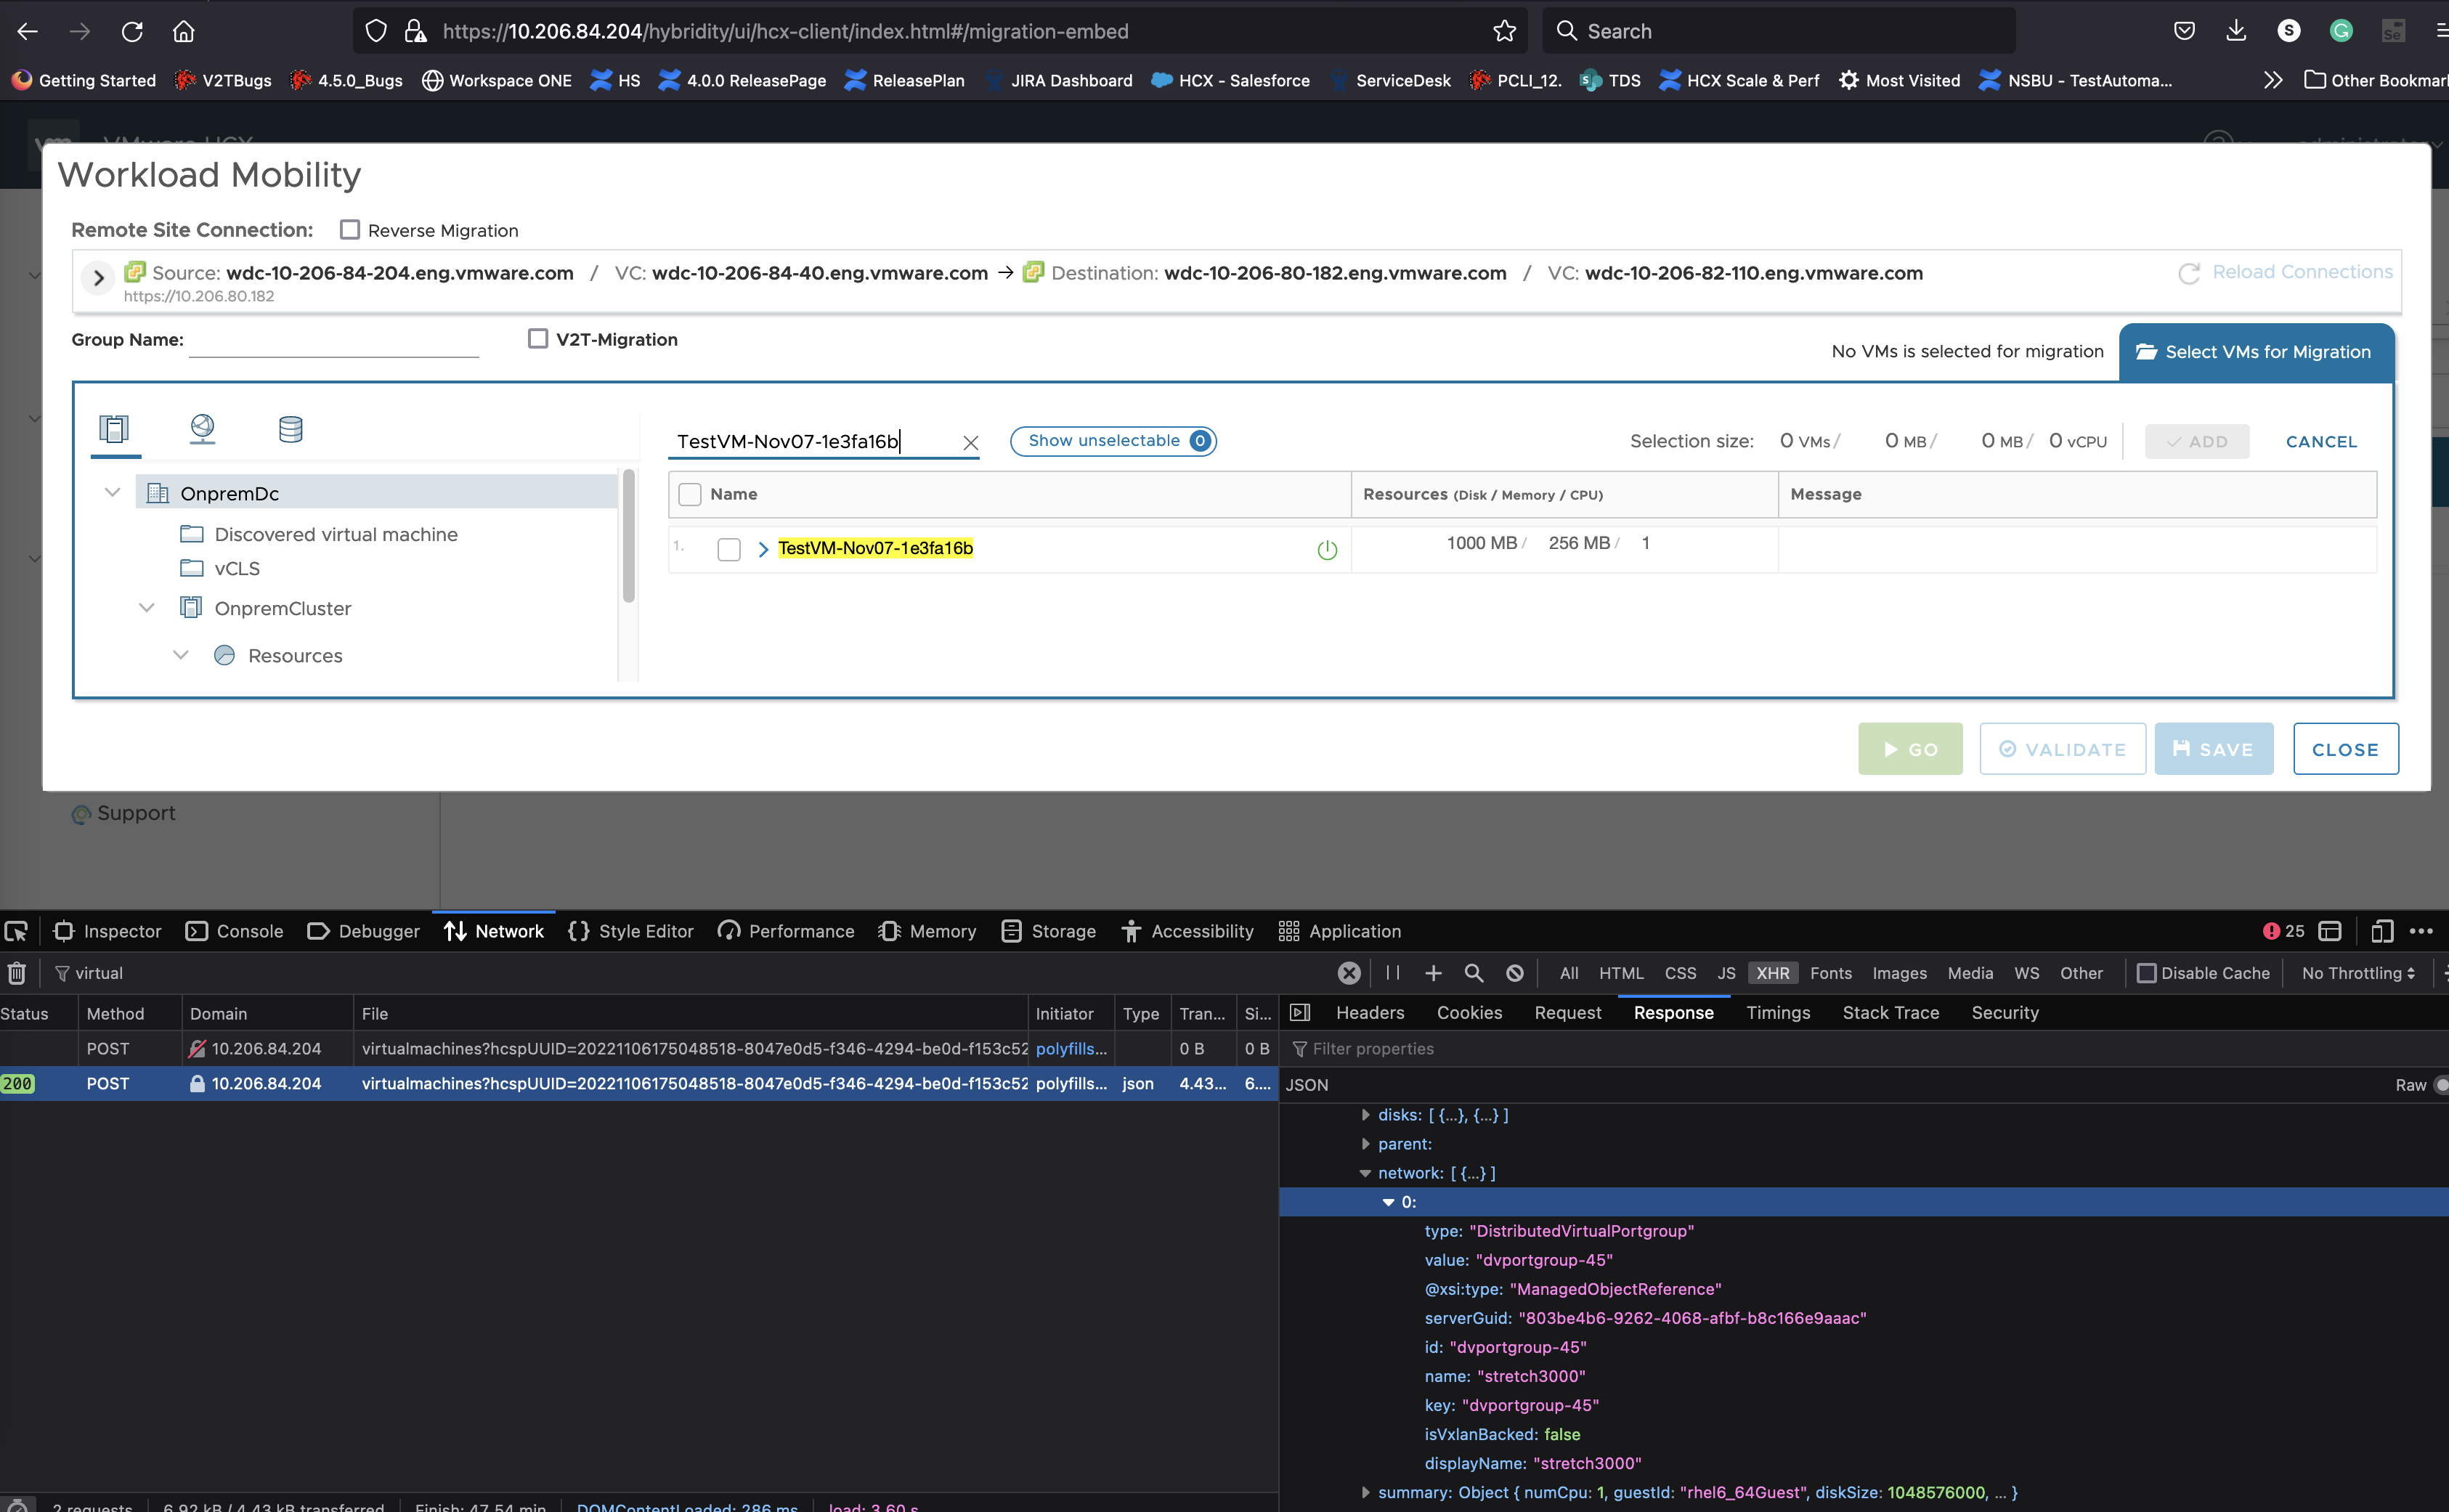Click the SAVE button

tap(2213, 749)
